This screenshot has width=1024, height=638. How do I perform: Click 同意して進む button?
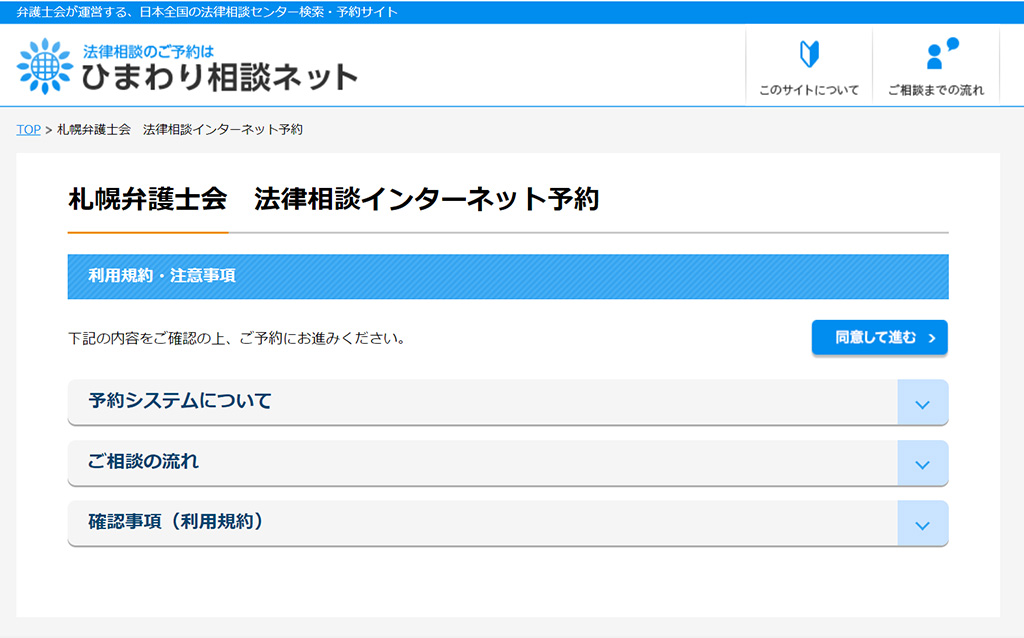[880, 338]
